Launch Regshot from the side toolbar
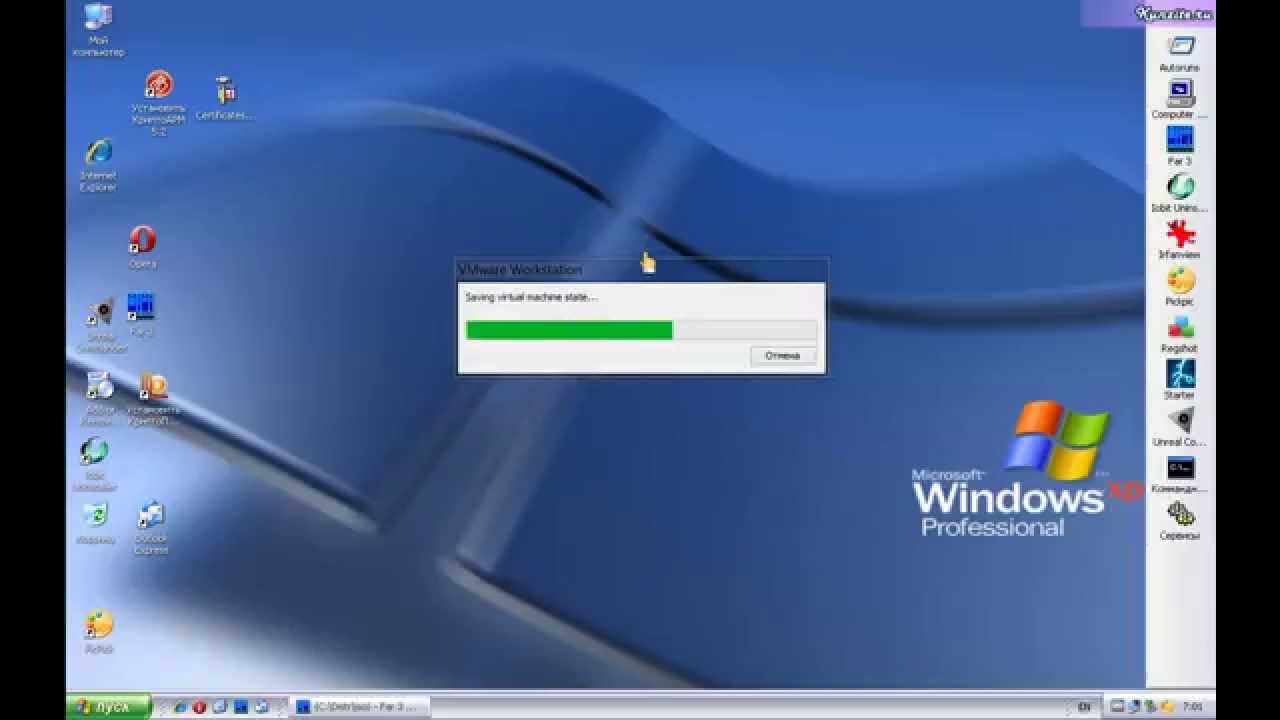1280x720 pixels. pyautogui.click(x=1180, y=334)
